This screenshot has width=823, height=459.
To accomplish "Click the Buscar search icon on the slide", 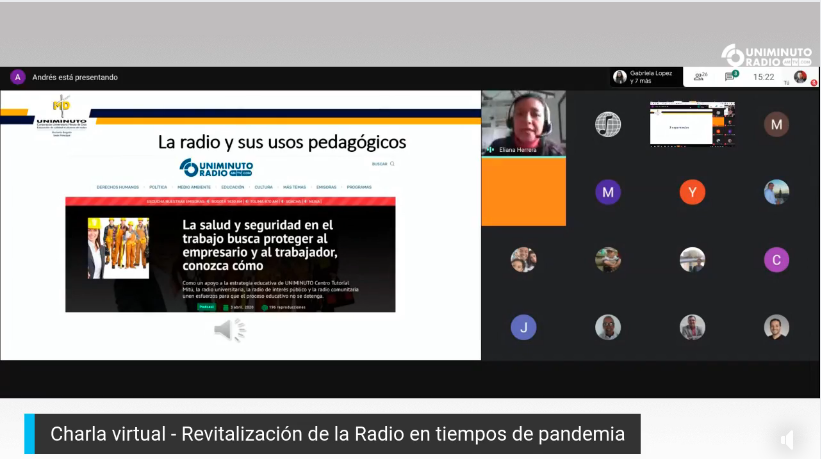I will tap(392, 164).
